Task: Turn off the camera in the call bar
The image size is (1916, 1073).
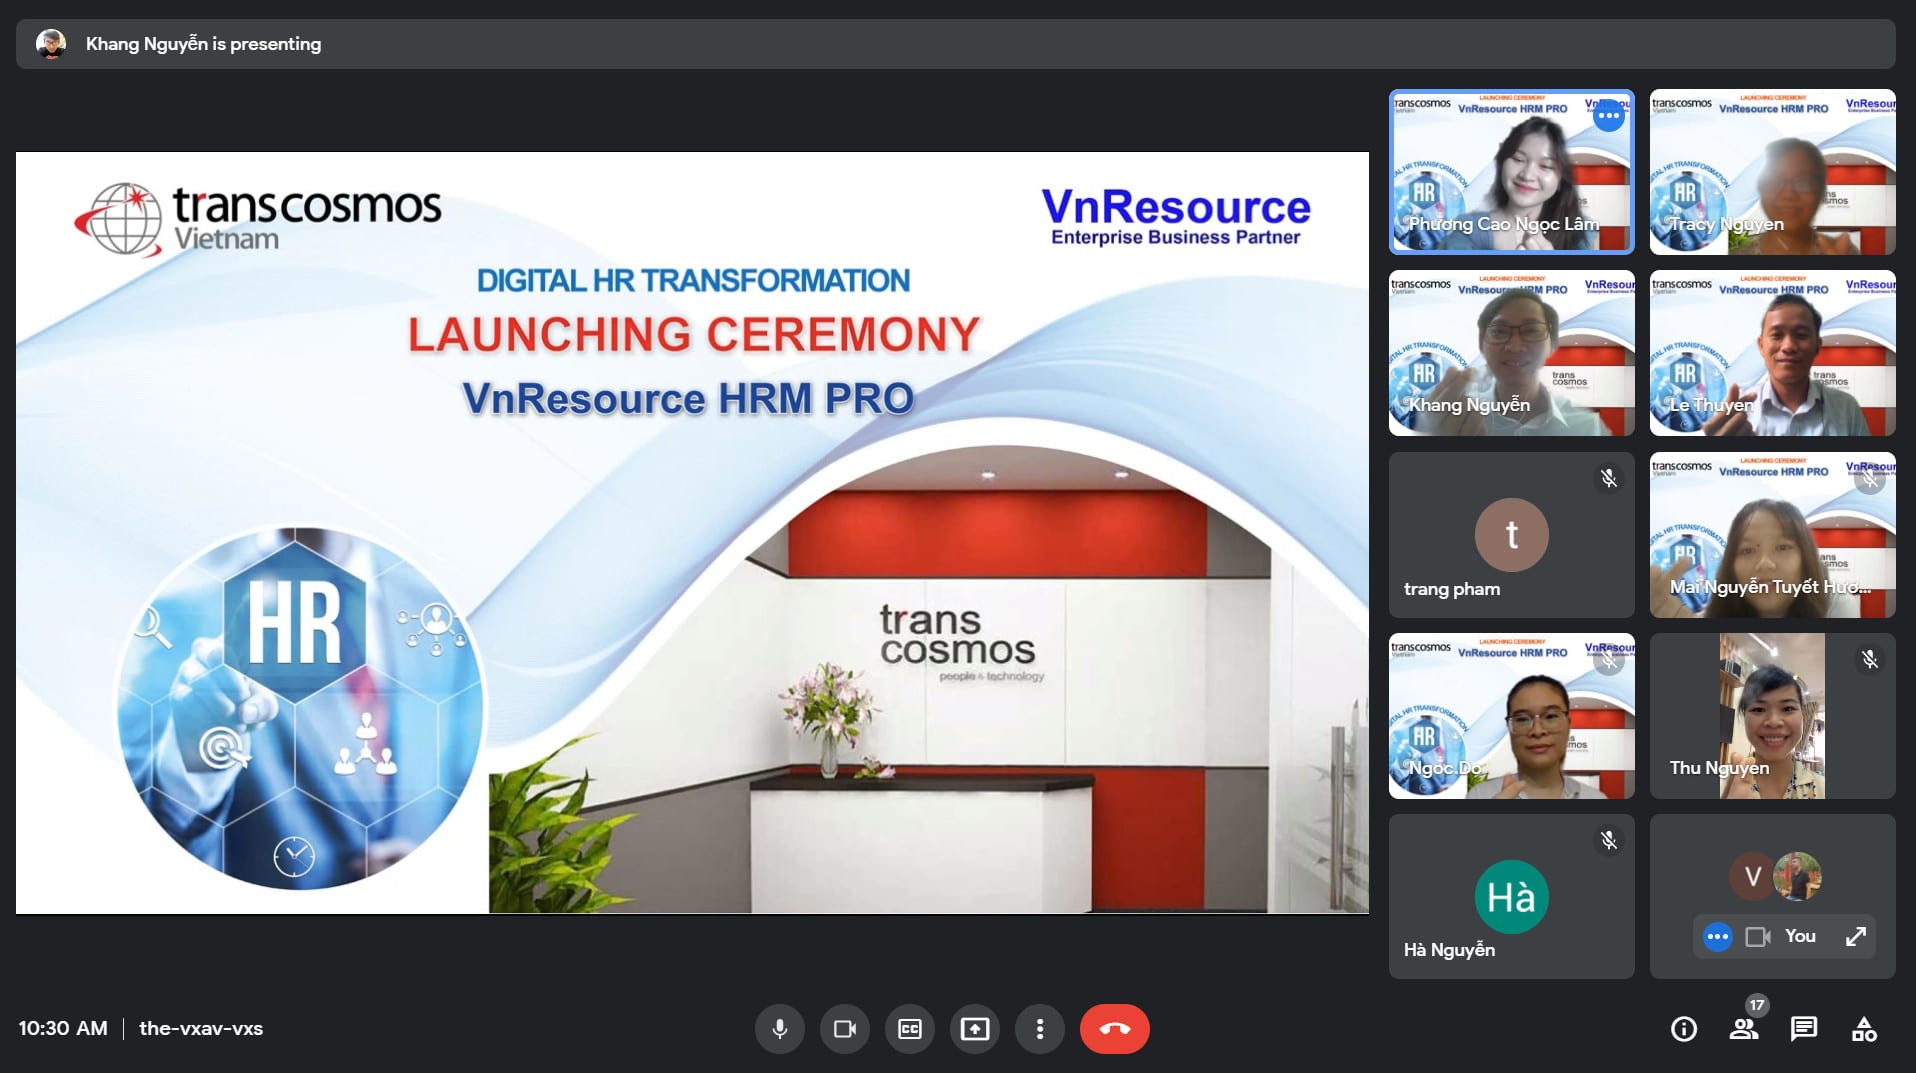Action: (845, 1029)
